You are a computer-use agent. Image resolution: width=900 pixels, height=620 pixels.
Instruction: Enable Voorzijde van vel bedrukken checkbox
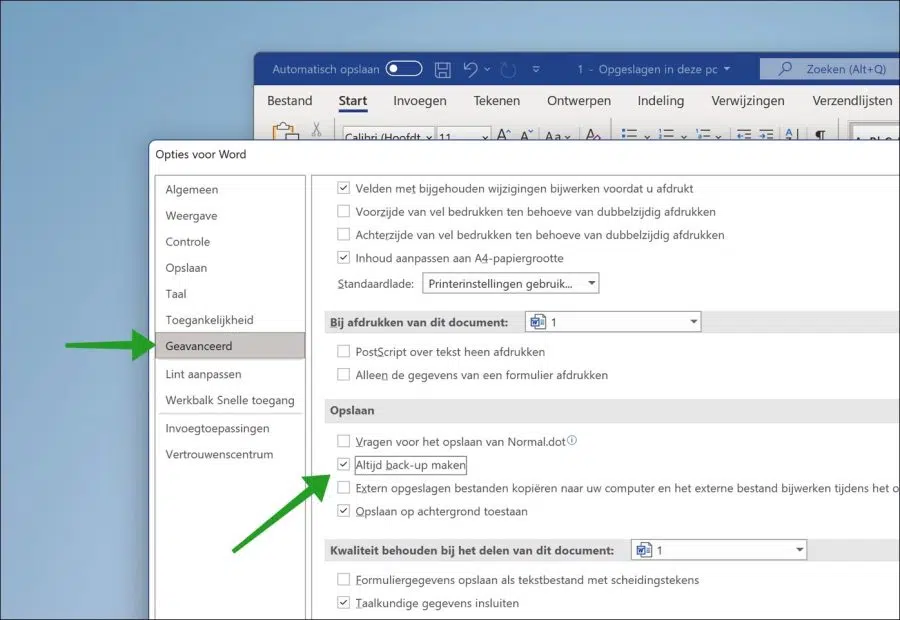coord(343,211)
